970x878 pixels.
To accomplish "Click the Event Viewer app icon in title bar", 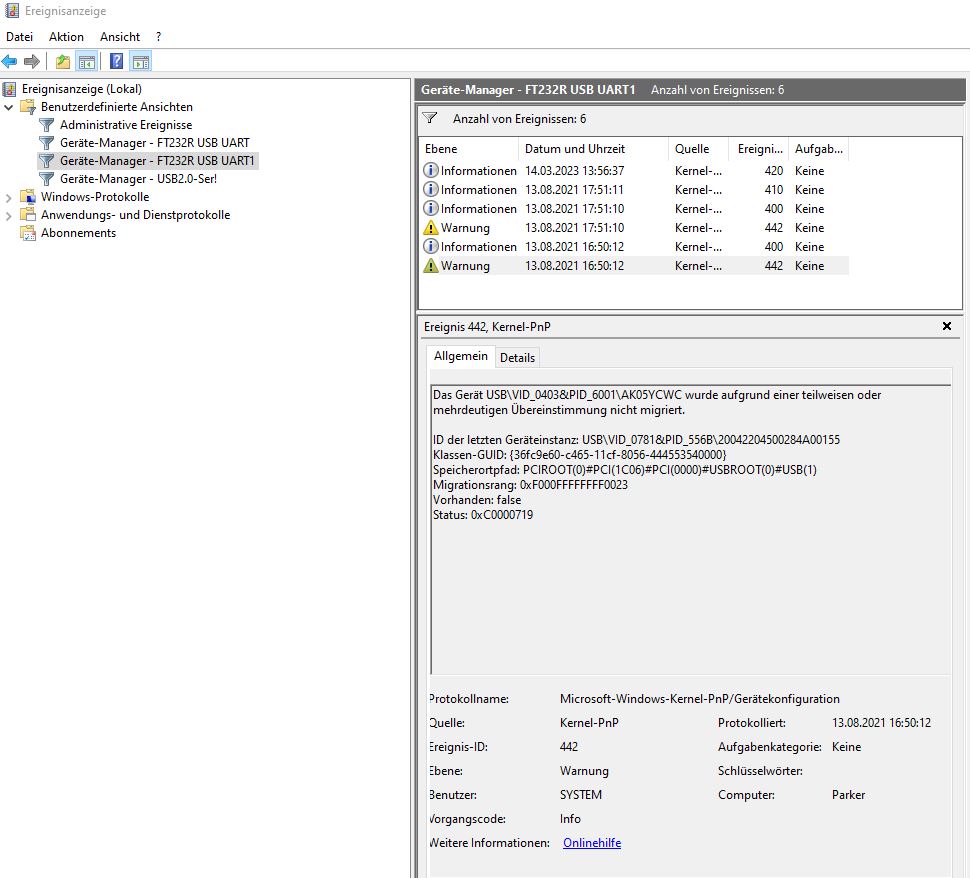I will 11,11.
